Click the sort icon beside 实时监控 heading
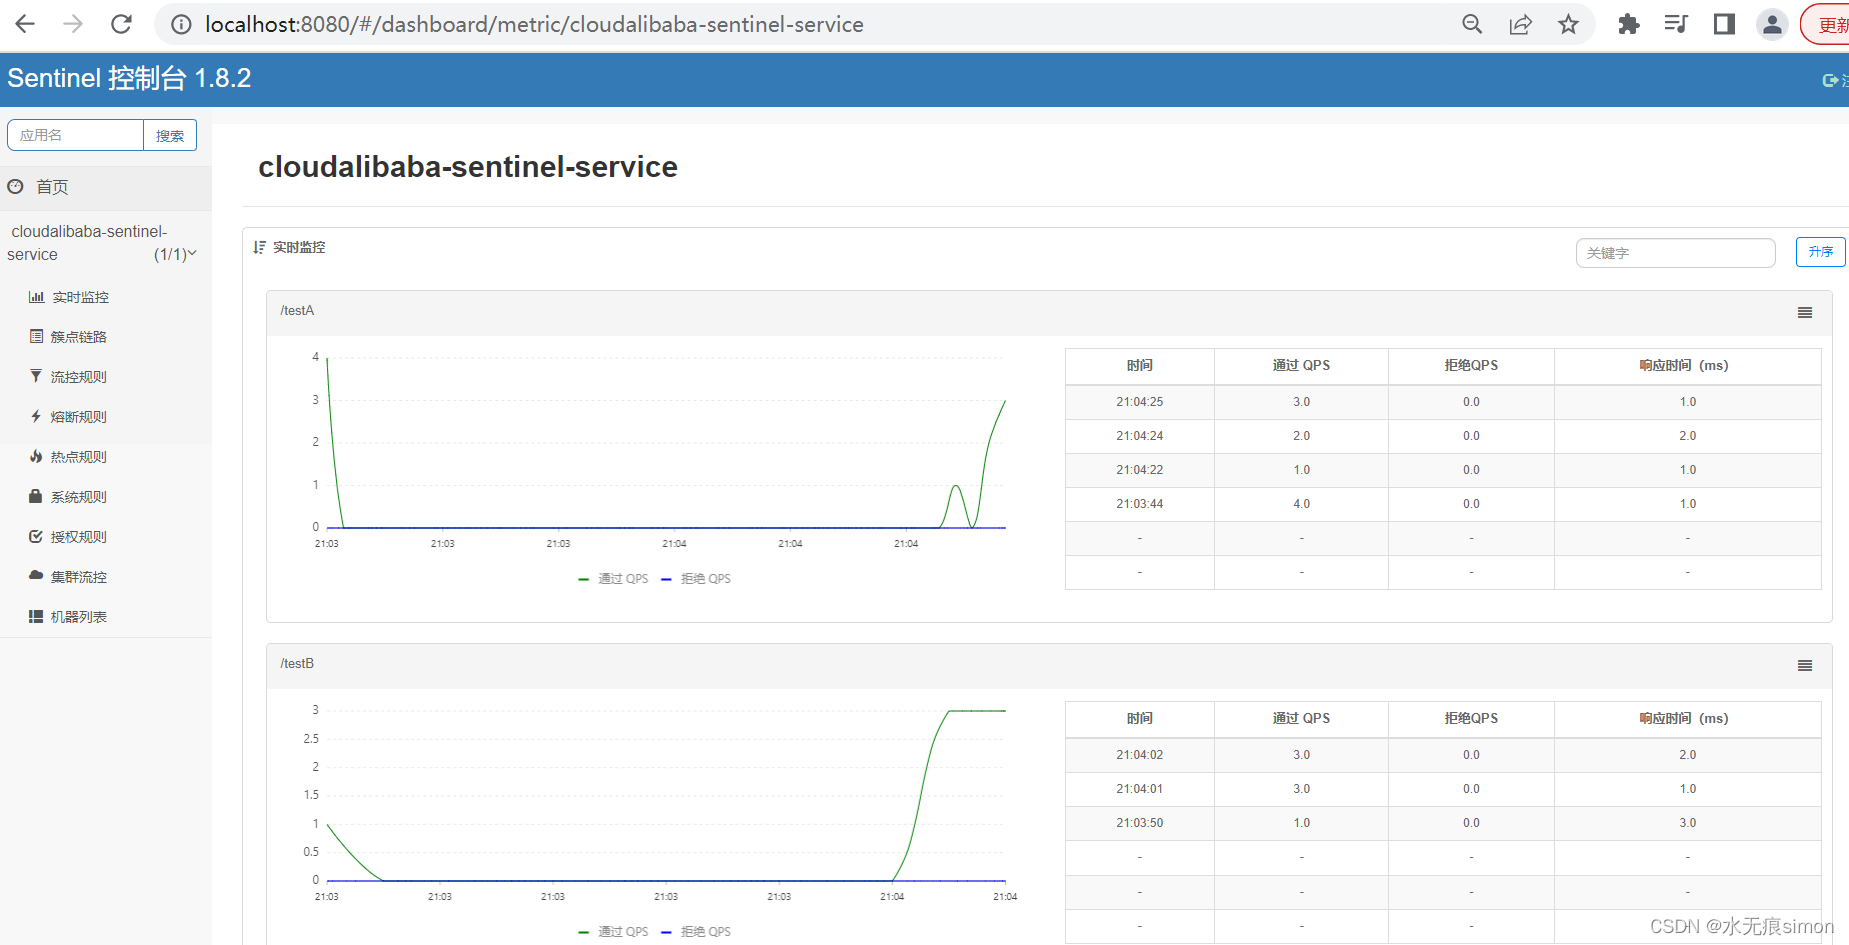 pyautogui.click(x=259, y=247)
